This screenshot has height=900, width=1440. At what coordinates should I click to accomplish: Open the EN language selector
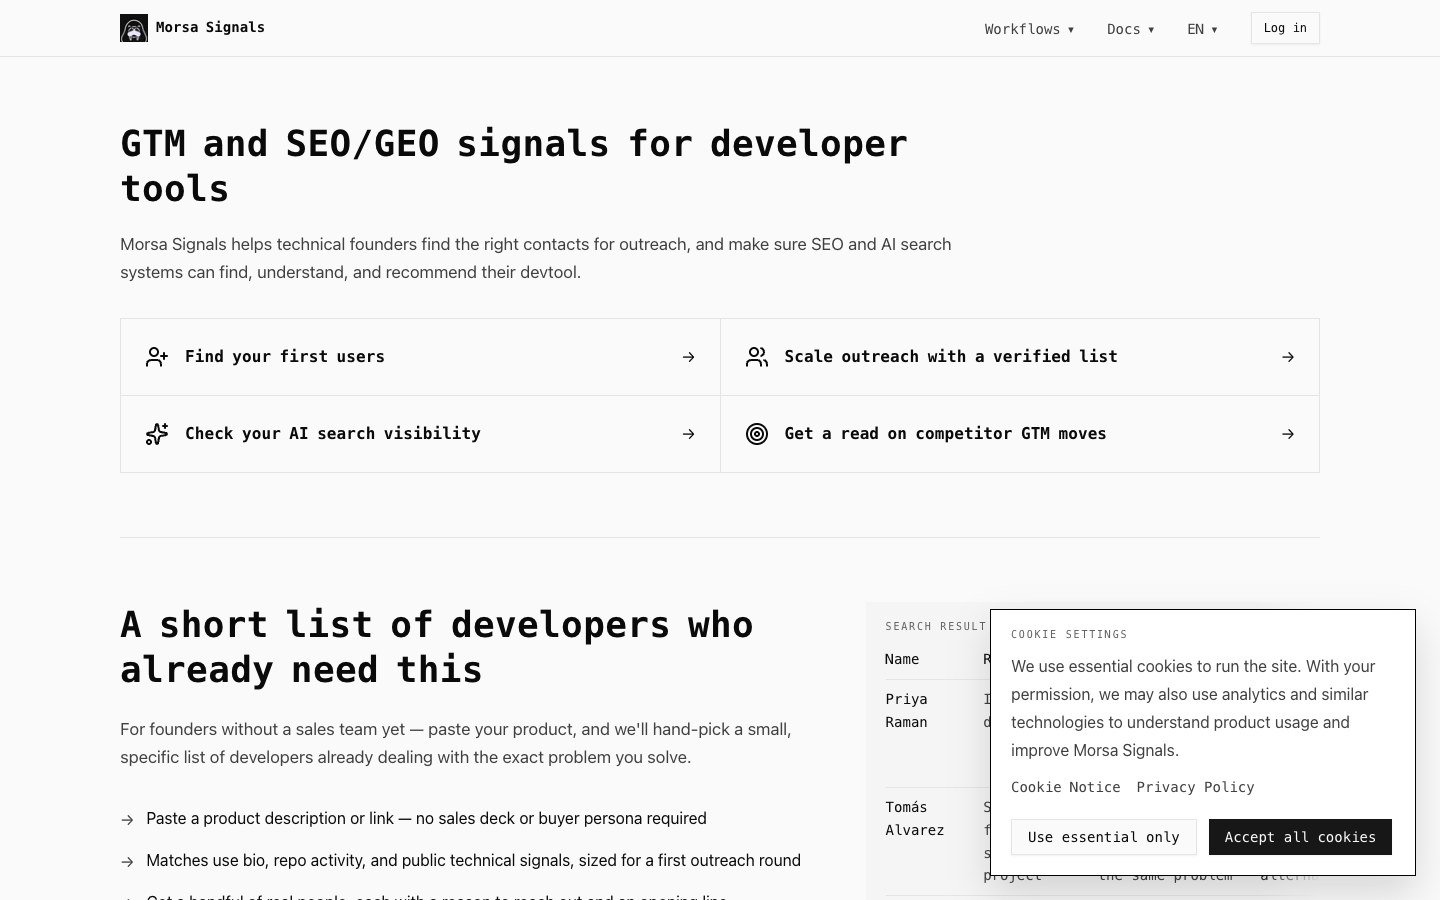click(1202, 29)
